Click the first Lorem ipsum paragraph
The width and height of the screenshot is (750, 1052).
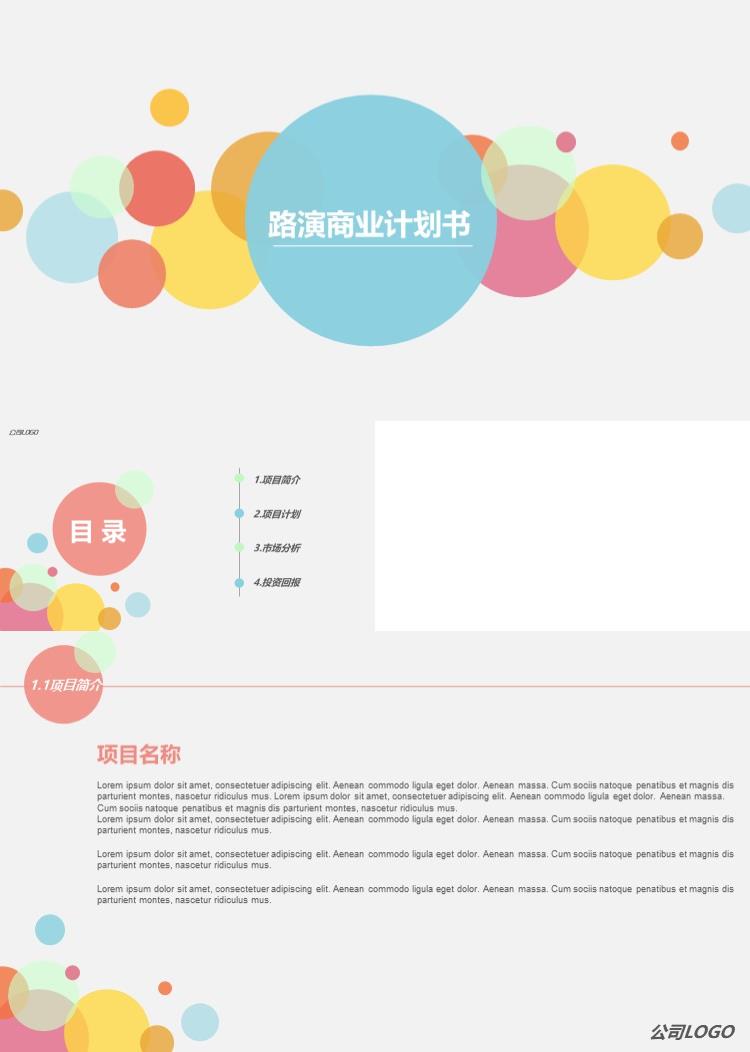415,796
